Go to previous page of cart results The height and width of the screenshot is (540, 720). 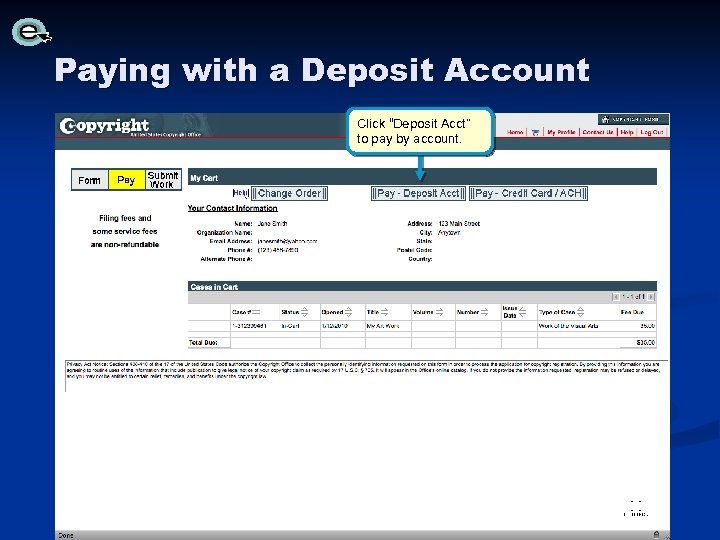click(x=616, y=297)
